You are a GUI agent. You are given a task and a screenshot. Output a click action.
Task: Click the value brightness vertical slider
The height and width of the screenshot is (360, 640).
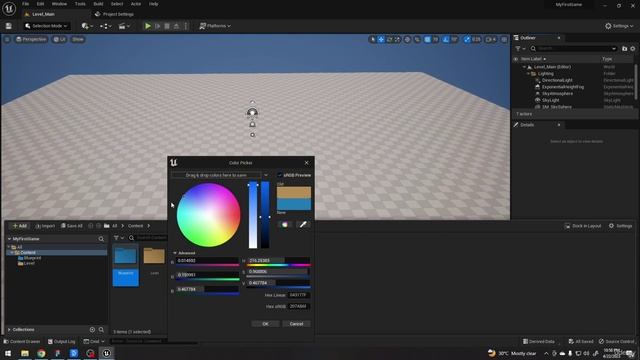point(265,215)
